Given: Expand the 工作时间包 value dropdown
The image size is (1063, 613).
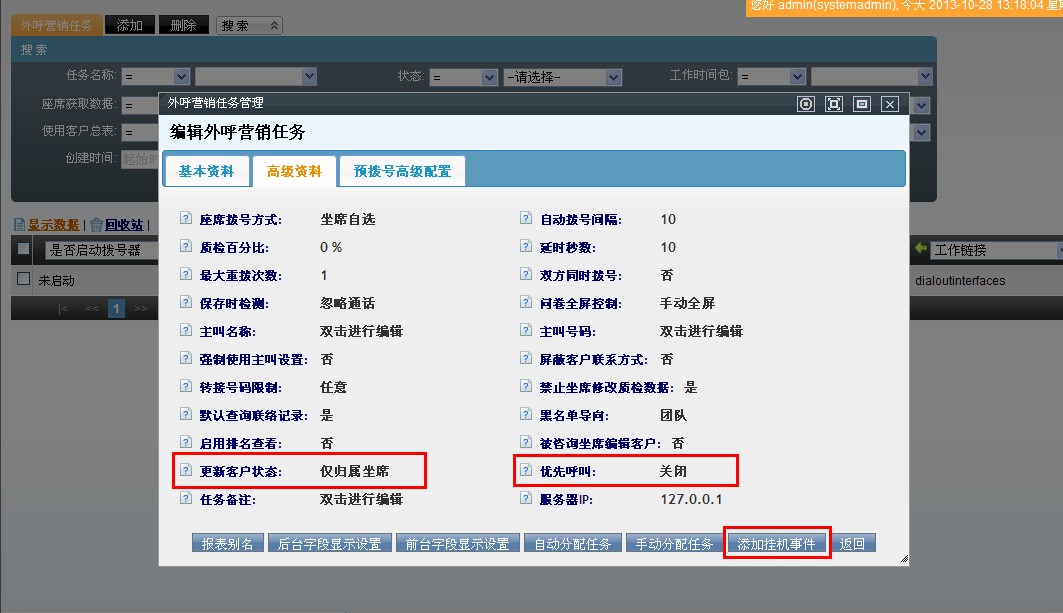Looking at the screenshot, I should pyautogui.click(x=871, y=77).
